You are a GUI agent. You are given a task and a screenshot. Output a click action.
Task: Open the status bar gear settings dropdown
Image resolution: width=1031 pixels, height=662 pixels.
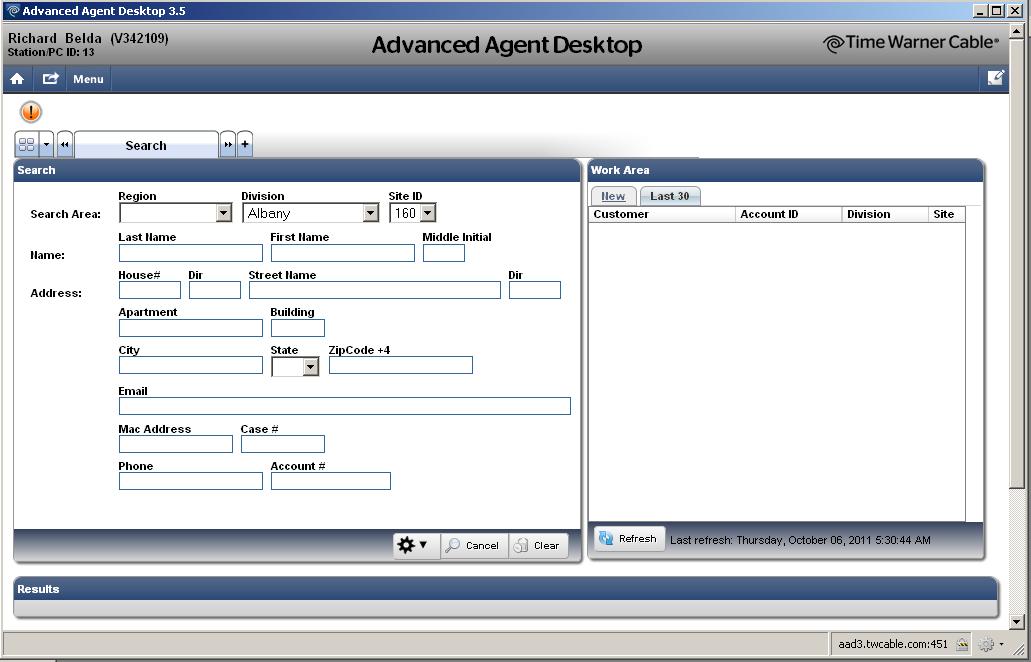pos(991,644)
